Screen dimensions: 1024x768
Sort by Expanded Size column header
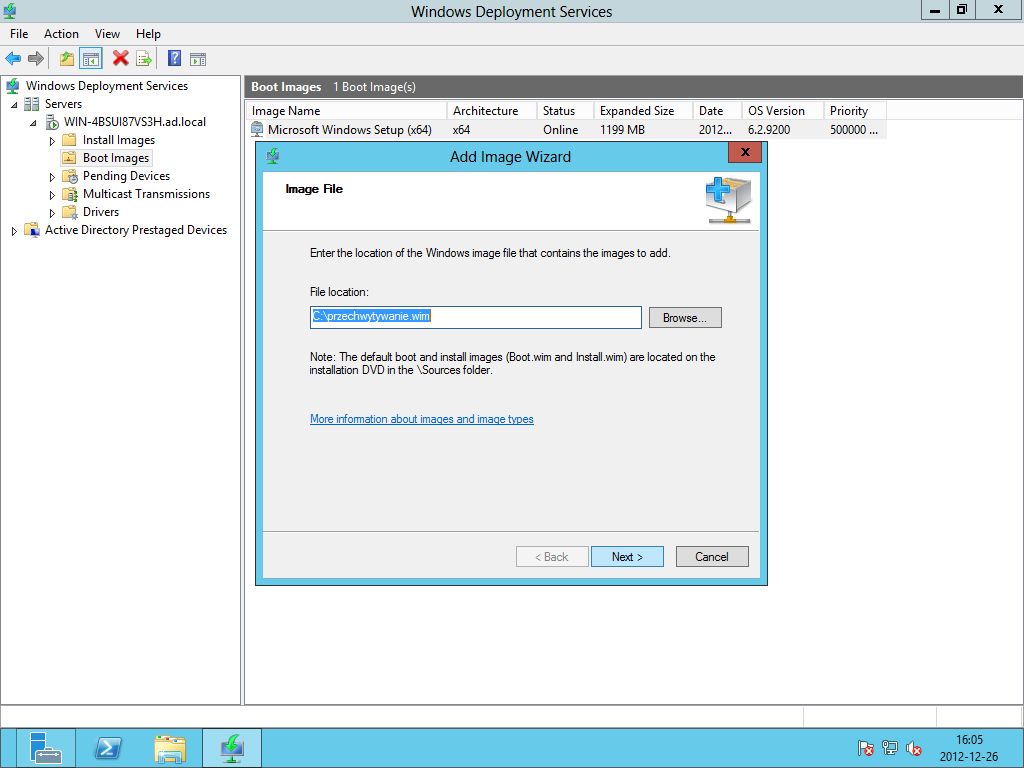[643, 111]
